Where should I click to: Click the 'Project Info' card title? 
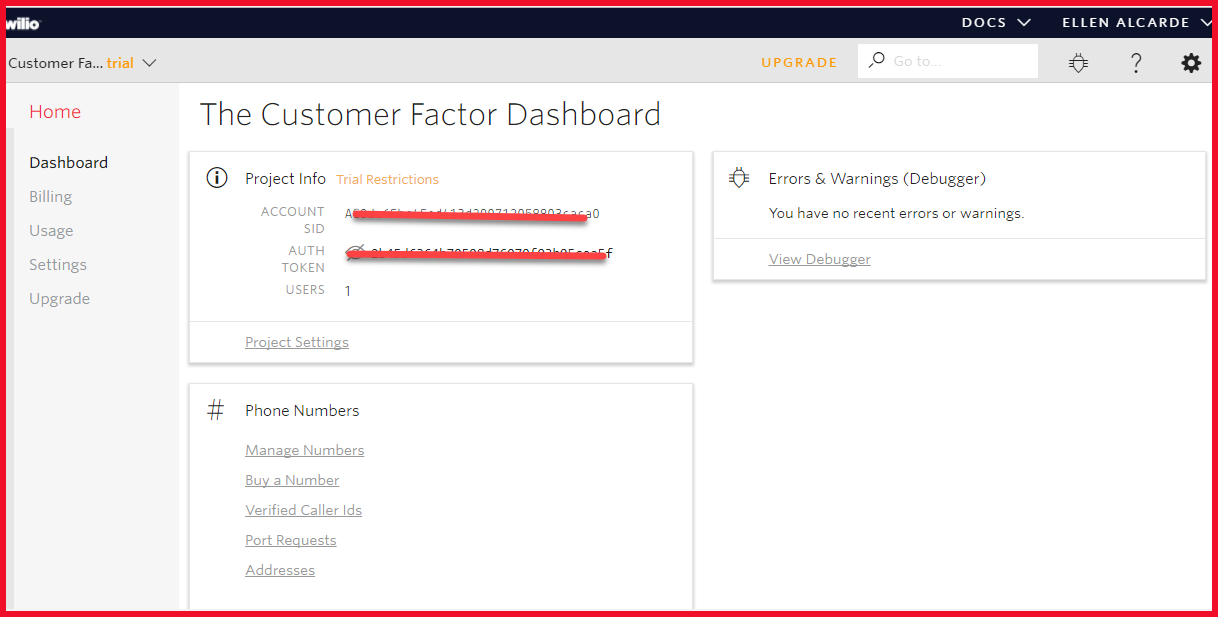click(286, 178)
